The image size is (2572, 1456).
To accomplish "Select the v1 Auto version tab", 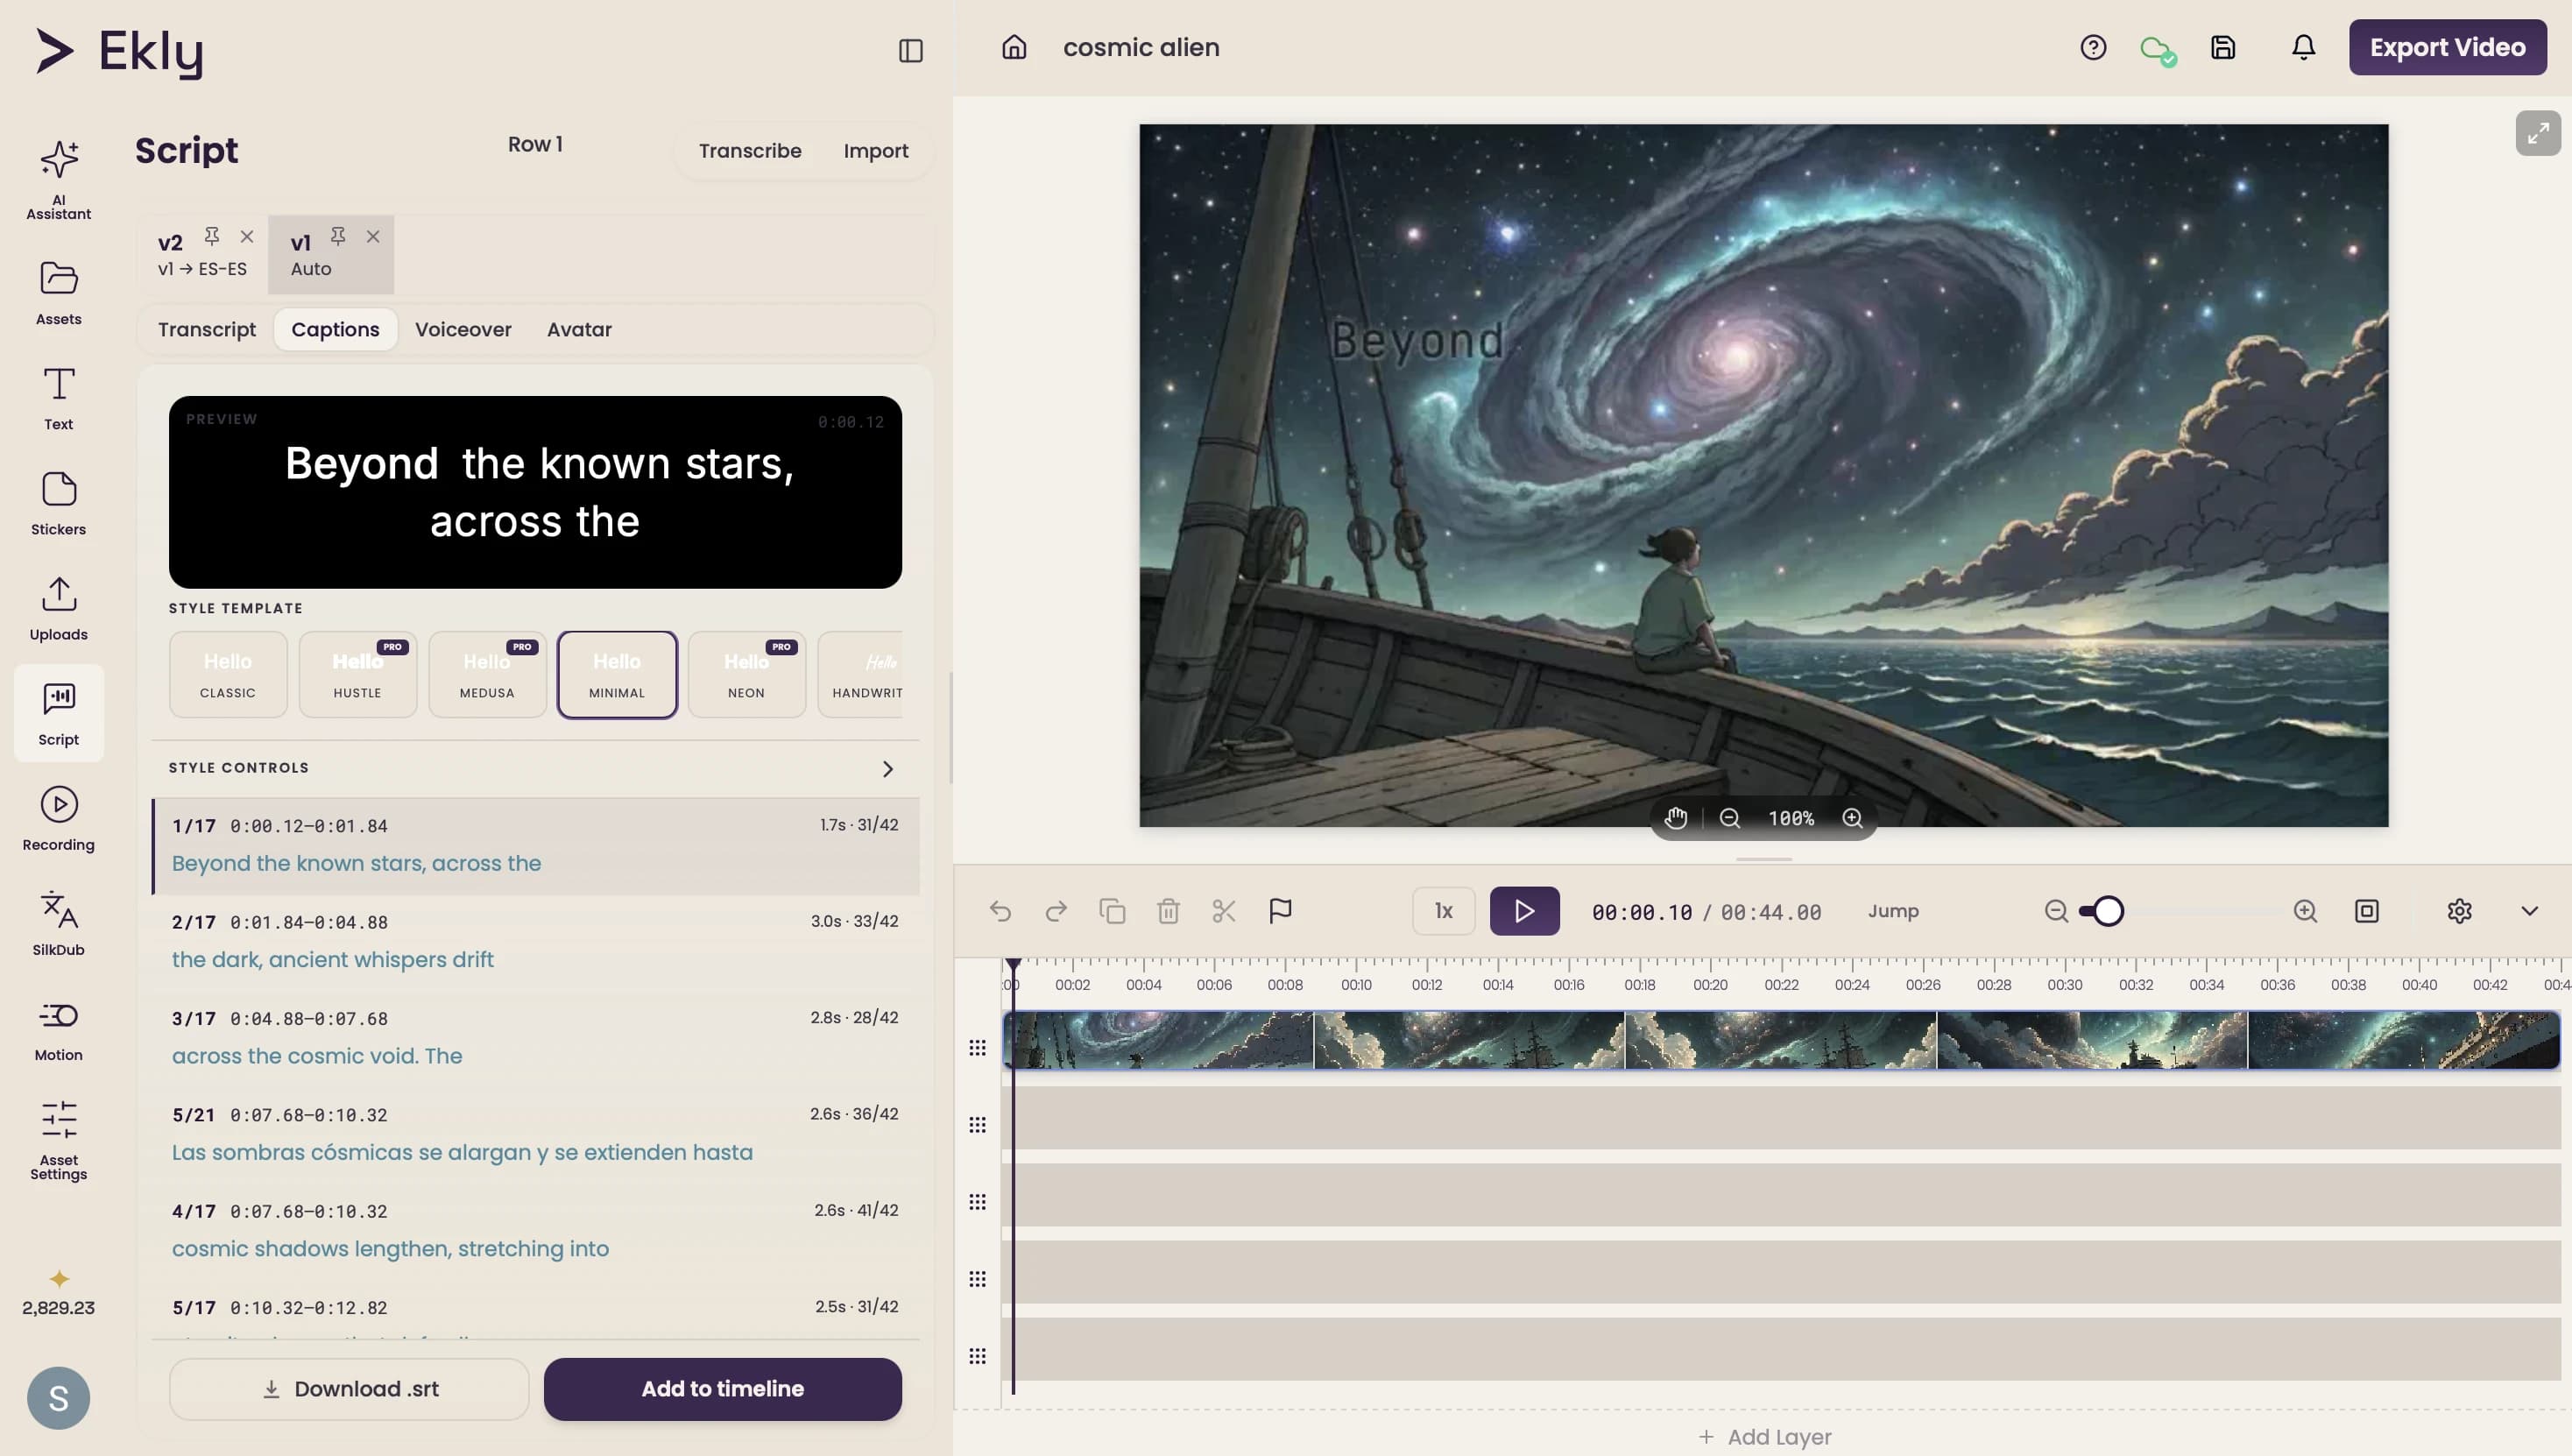I will pyautogui.click(x=331, y=254).
